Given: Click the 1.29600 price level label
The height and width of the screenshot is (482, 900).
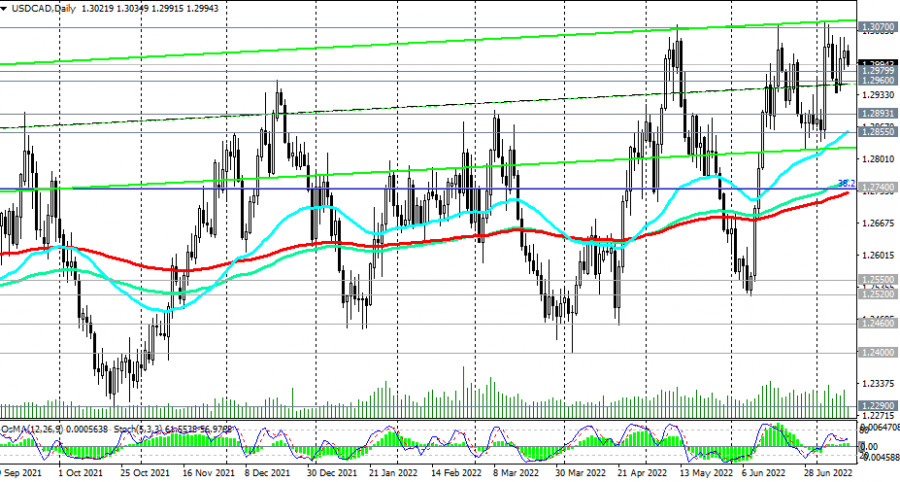Looking at the screenshot, I should (x=878, y=81).
